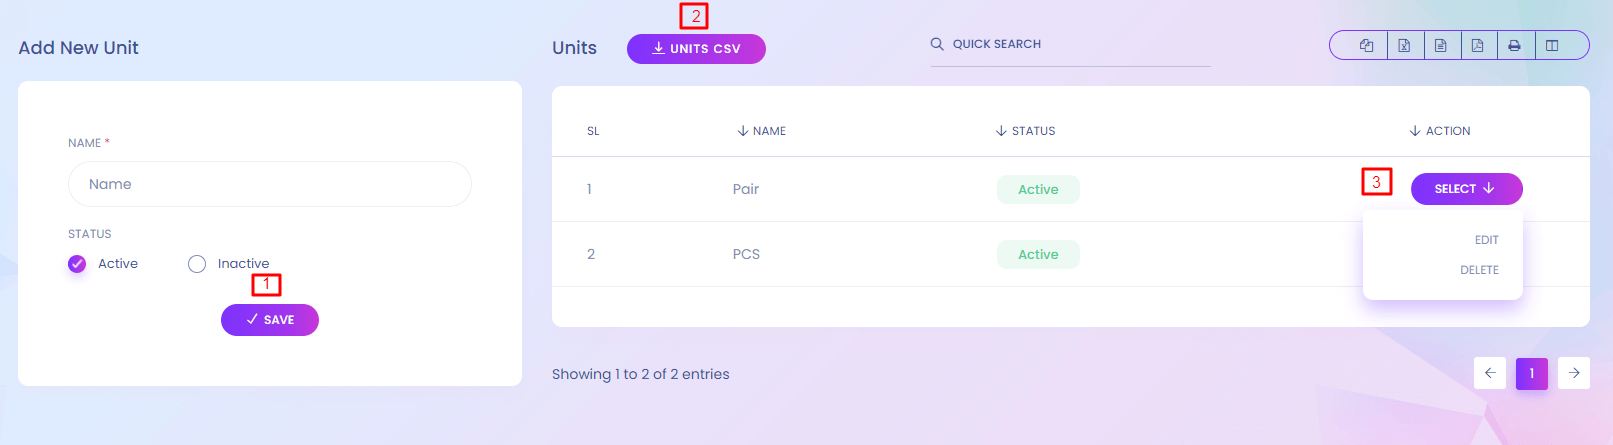Open the Select action dropdown for Pair
The image size is (1613, 445).
click(x=1466, y=189)
